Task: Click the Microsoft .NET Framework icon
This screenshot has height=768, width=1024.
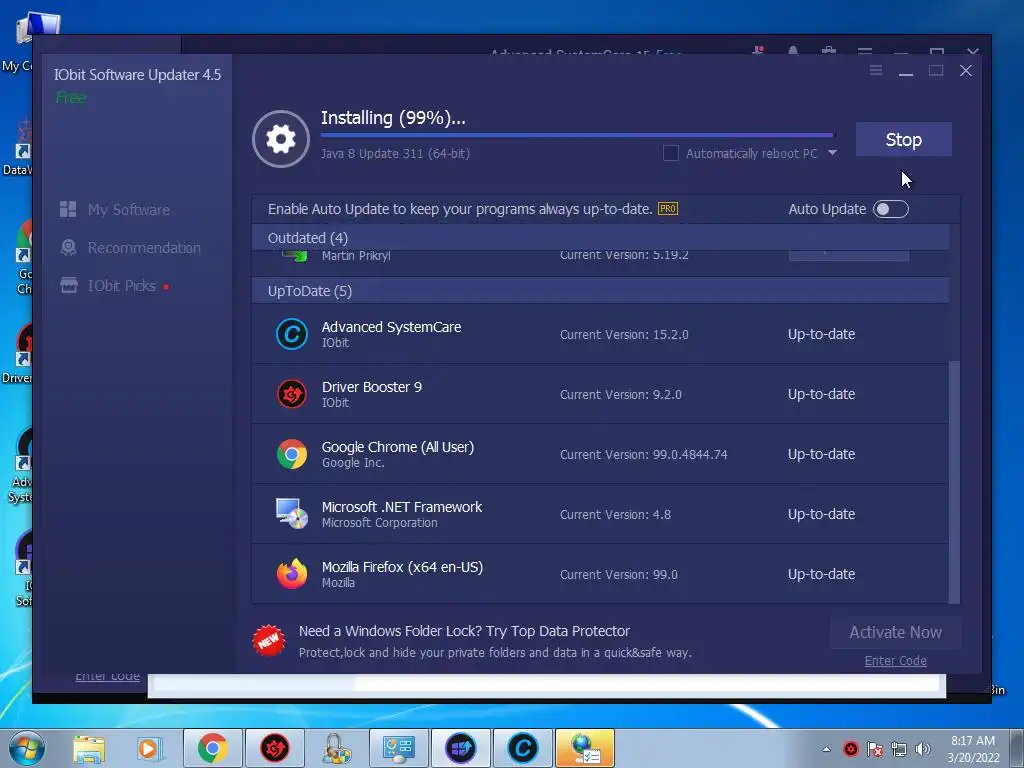Action: pyautogui.click(x=292, y=514)
